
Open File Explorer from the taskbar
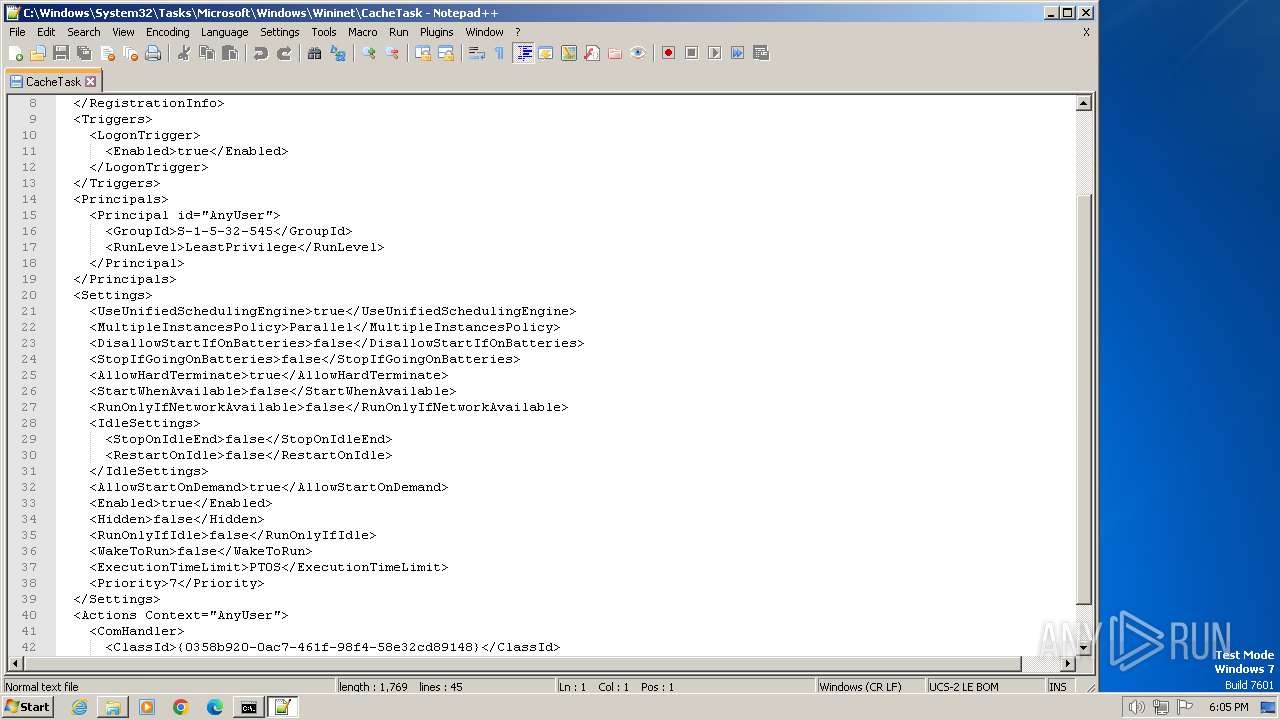click(x=113, y=707)
